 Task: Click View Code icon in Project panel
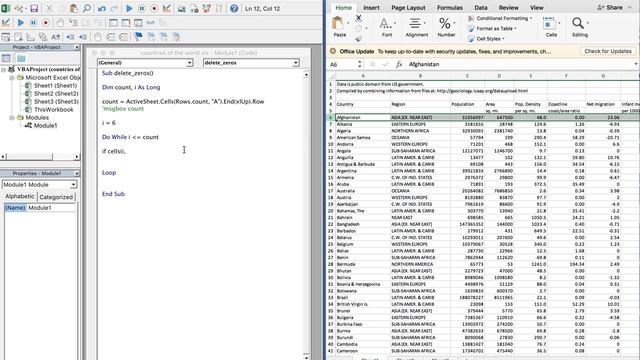click(6, 58)
